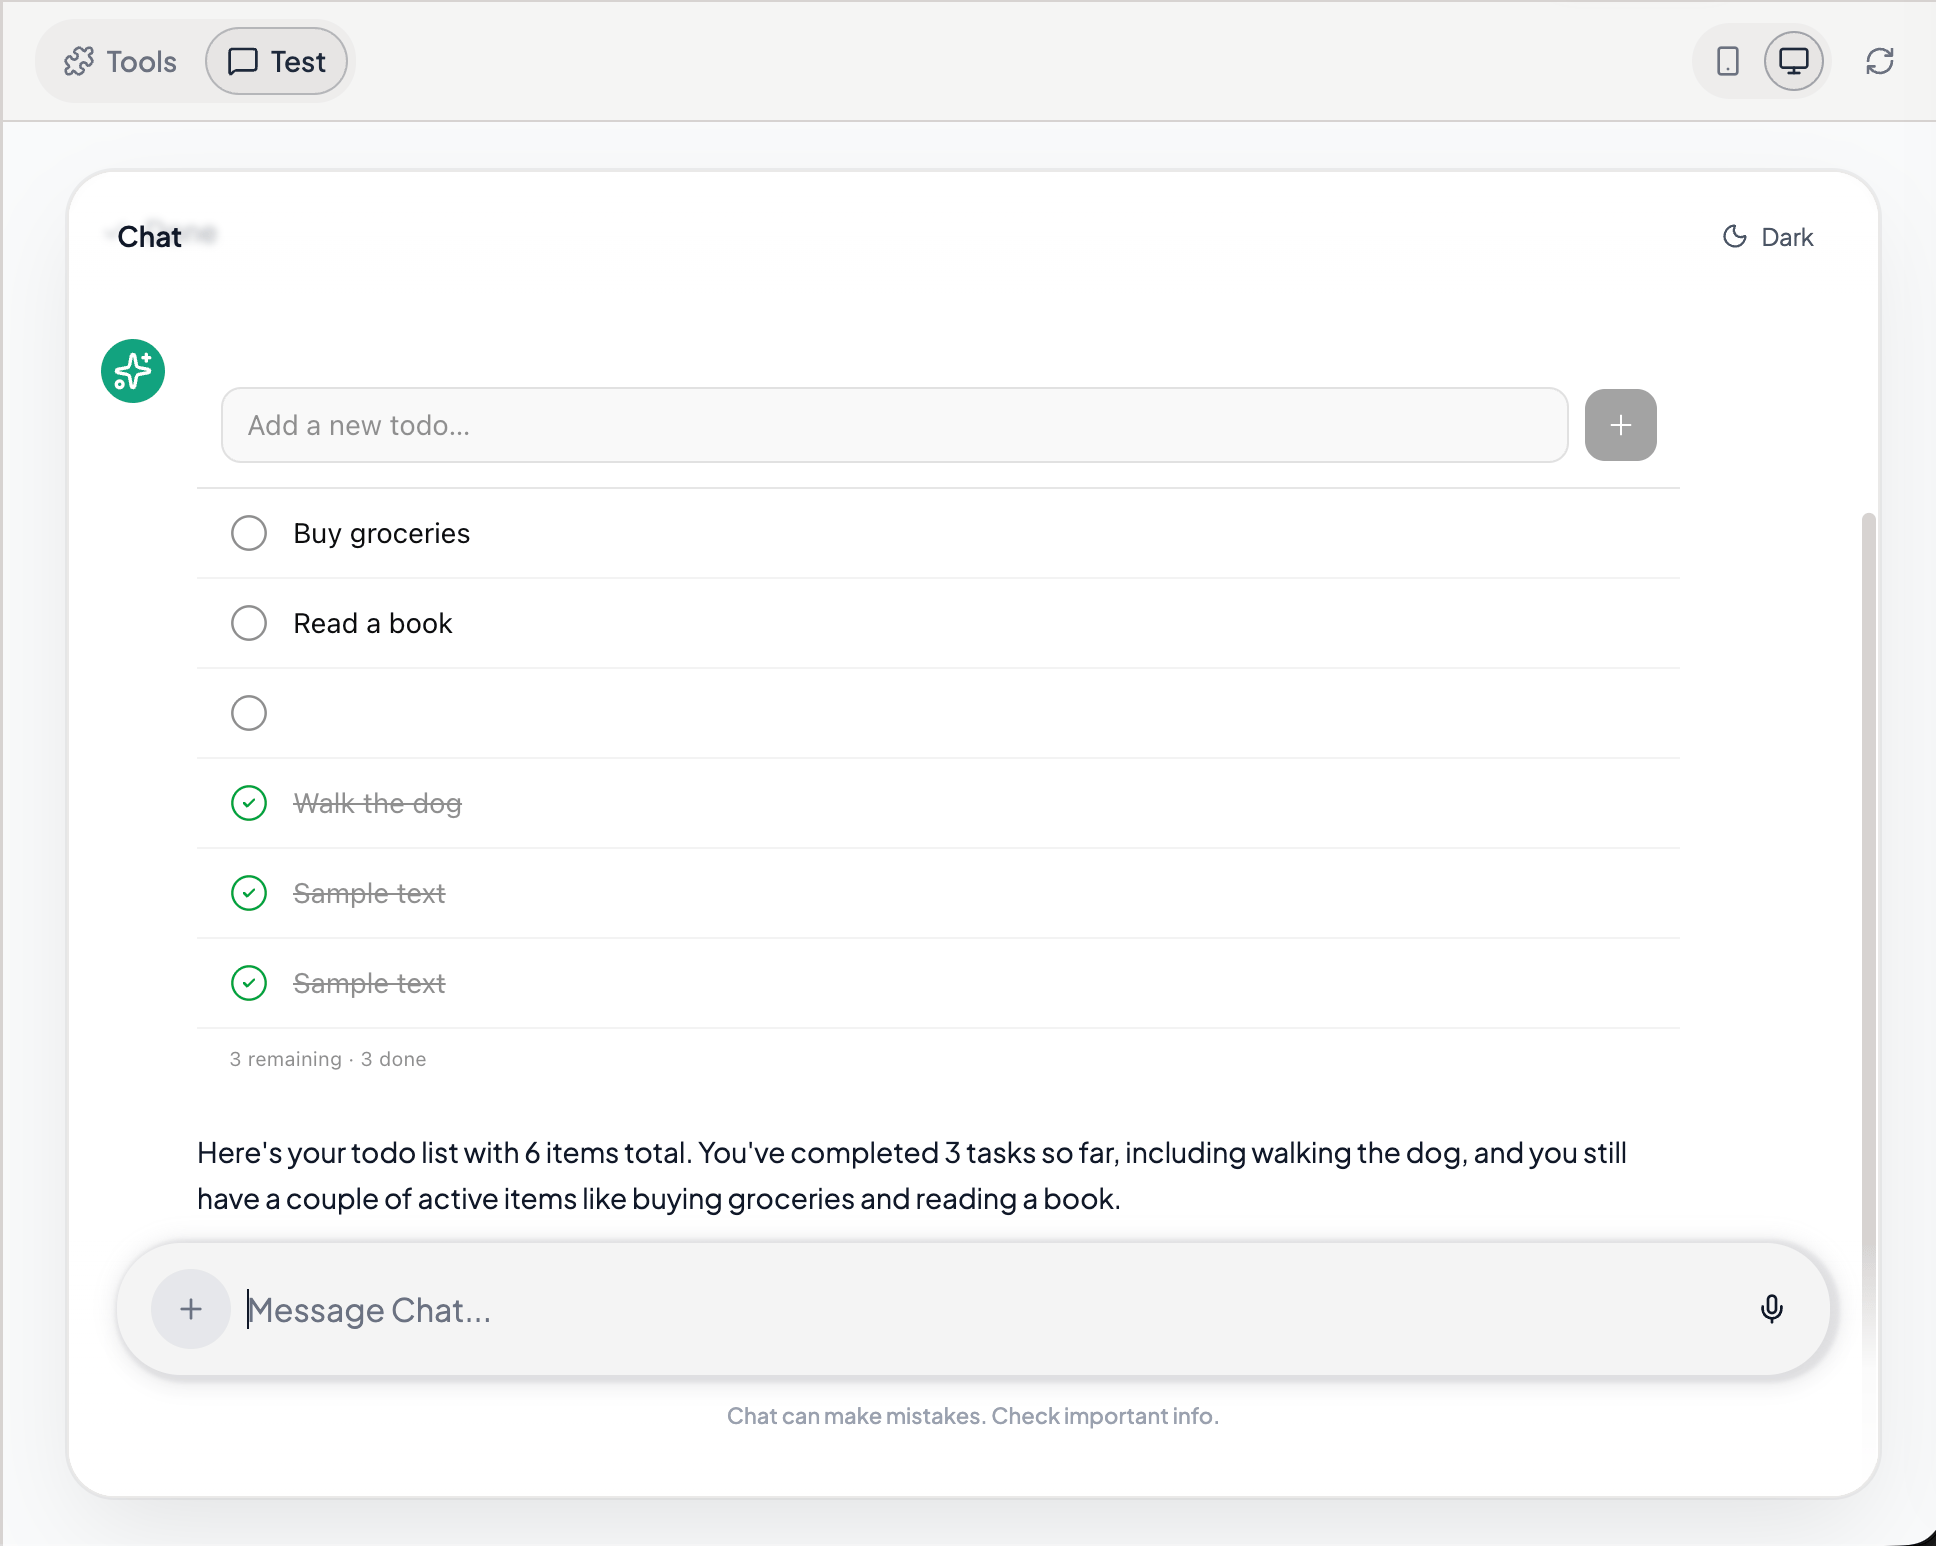The image size is (1936, 1546).
Task: Click the Read a book text
Action: (x=372, y=624)
